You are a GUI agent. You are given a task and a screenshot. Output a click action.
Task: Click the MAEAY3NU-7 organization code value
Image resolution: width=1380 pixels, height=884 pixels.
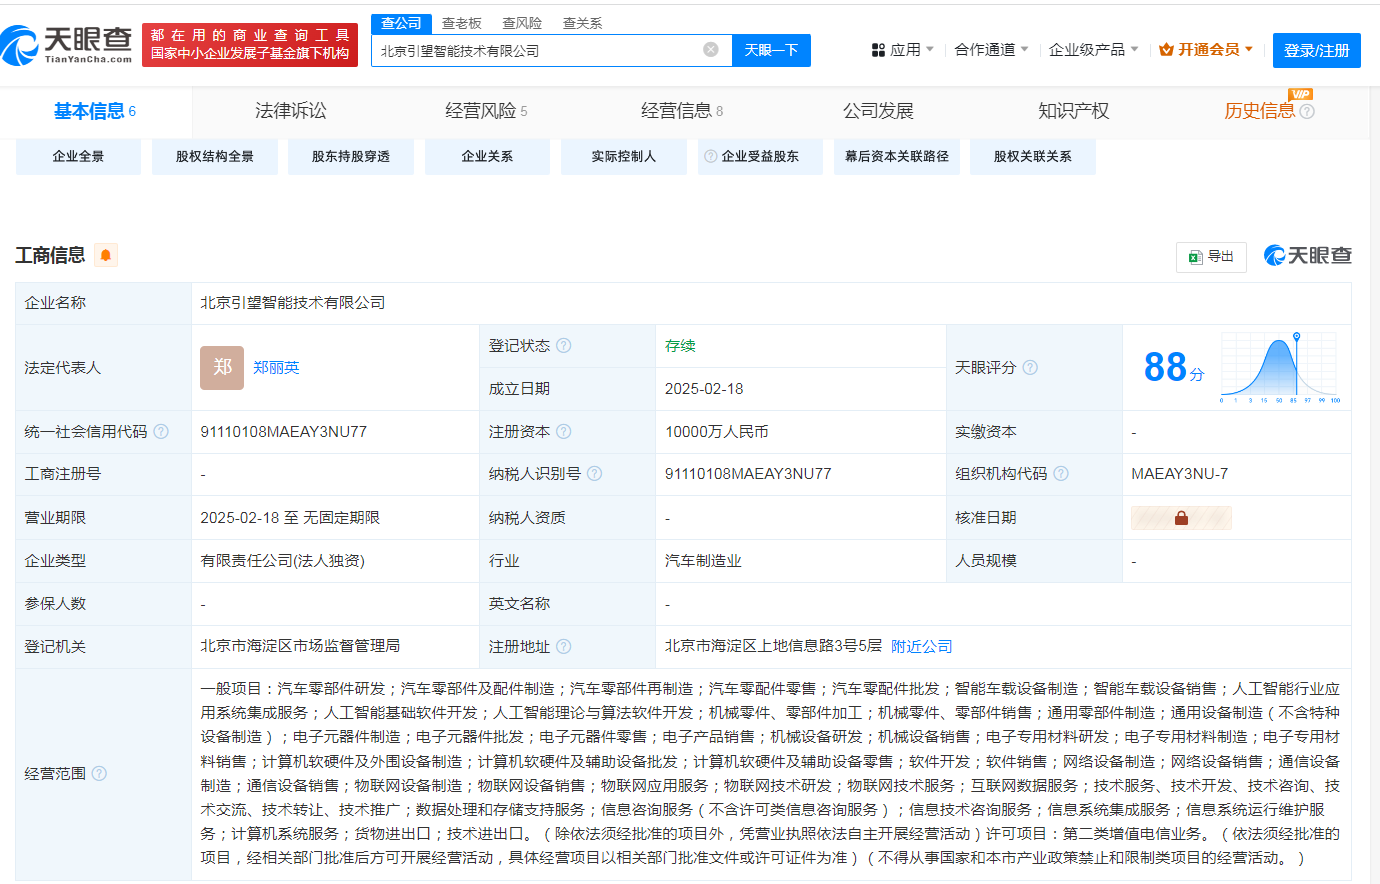1180,474
